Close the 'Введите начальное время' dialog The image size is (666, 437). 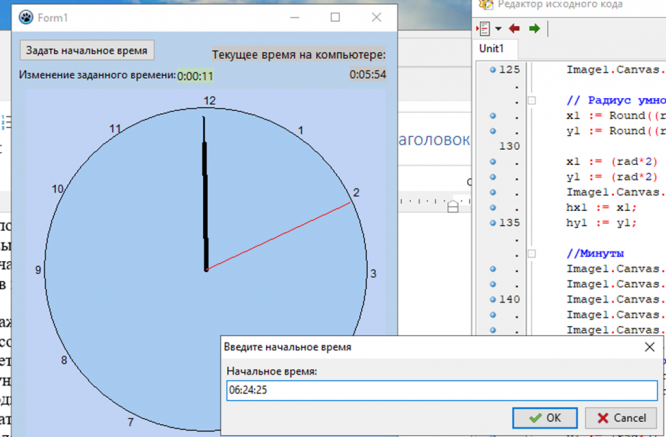point(650,347)
